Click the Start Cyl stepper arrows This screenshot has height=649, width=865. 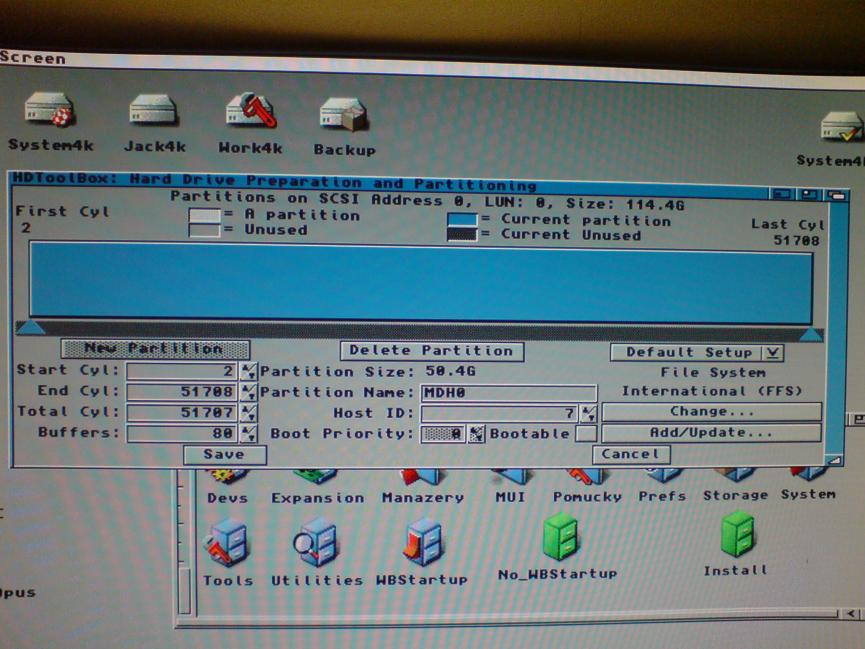pyautogui.click(x=249, y=371)
